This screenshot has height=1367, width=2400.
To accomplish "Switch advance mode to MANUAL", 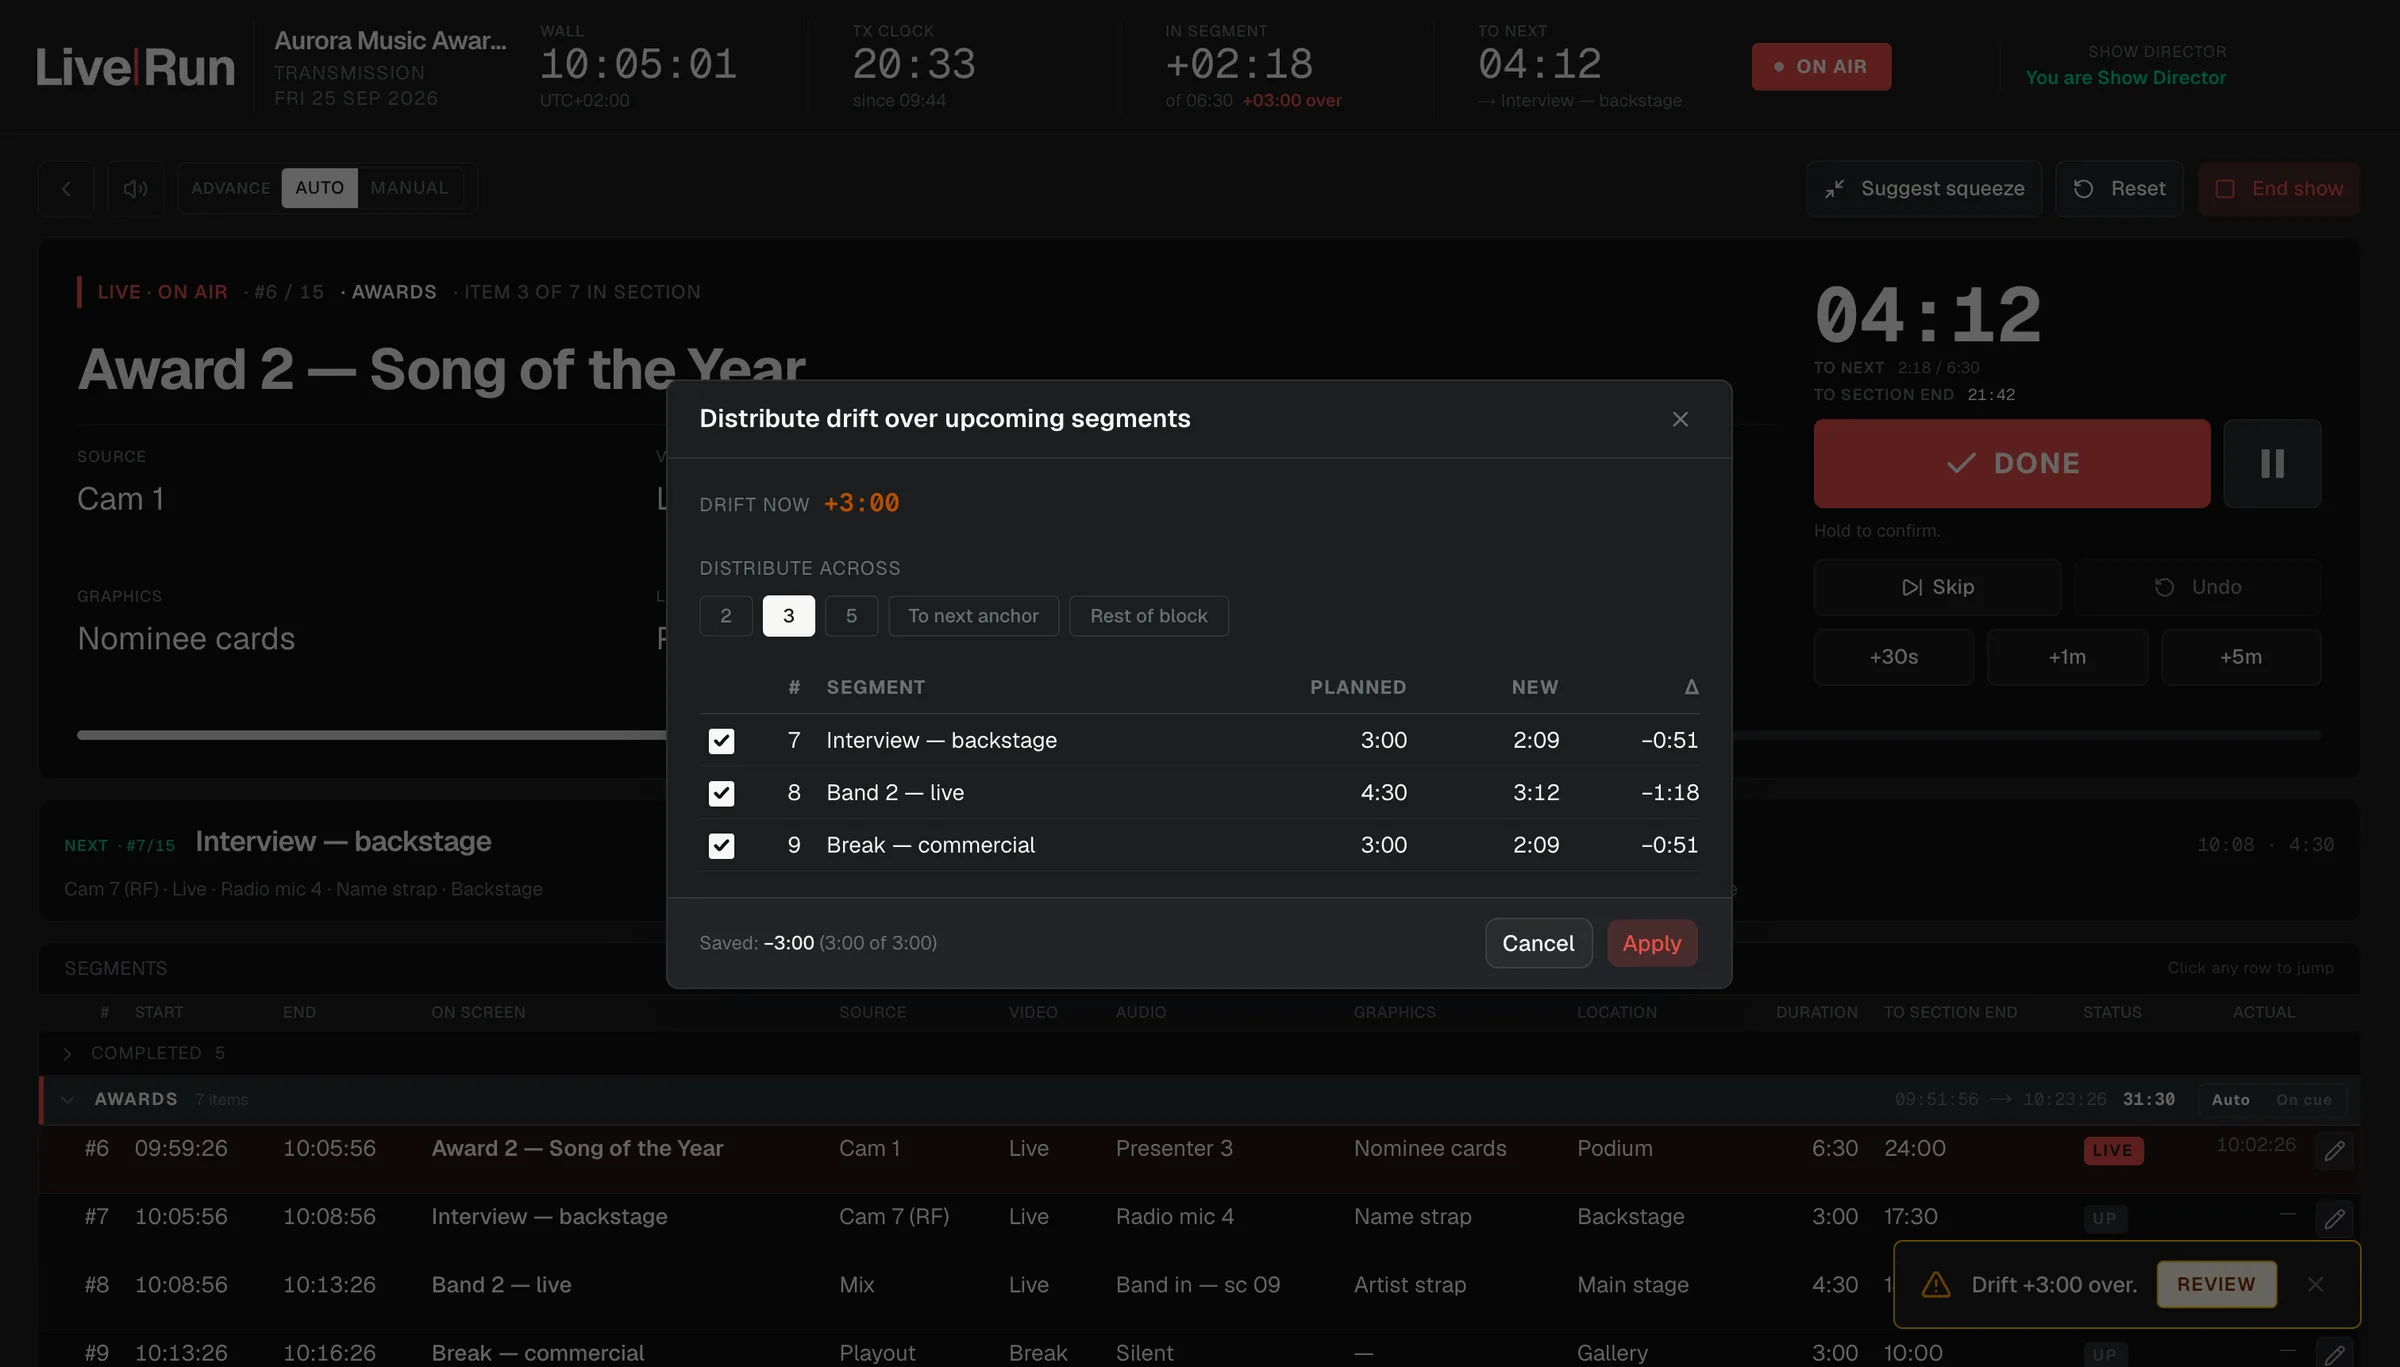I will pyautogui.click(x=409, y=188).
